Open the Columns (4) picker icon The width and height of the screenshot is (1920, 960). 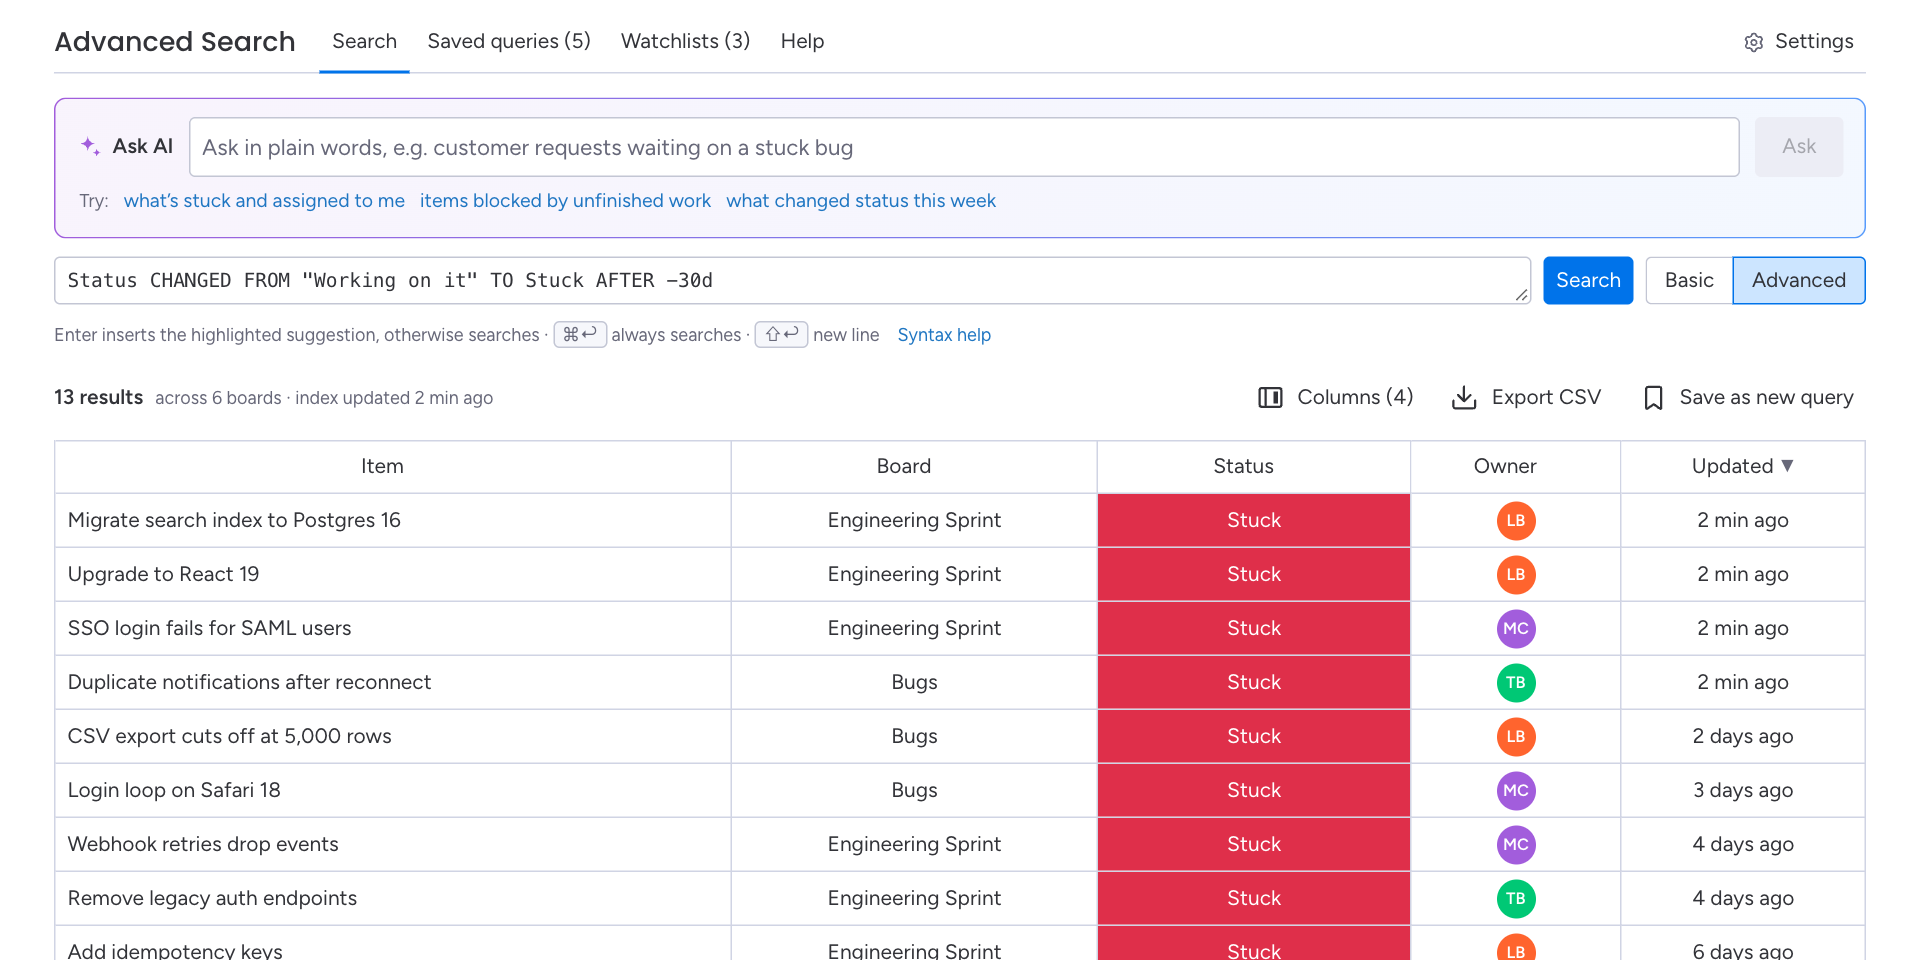point(1270,398)
